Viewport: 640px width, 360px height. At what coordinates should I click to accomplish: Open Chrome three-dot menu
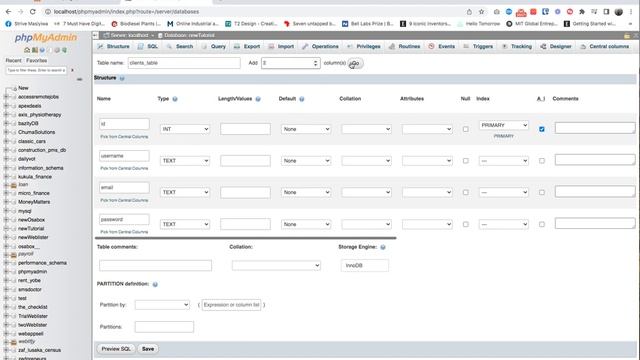tap(631, 12)
